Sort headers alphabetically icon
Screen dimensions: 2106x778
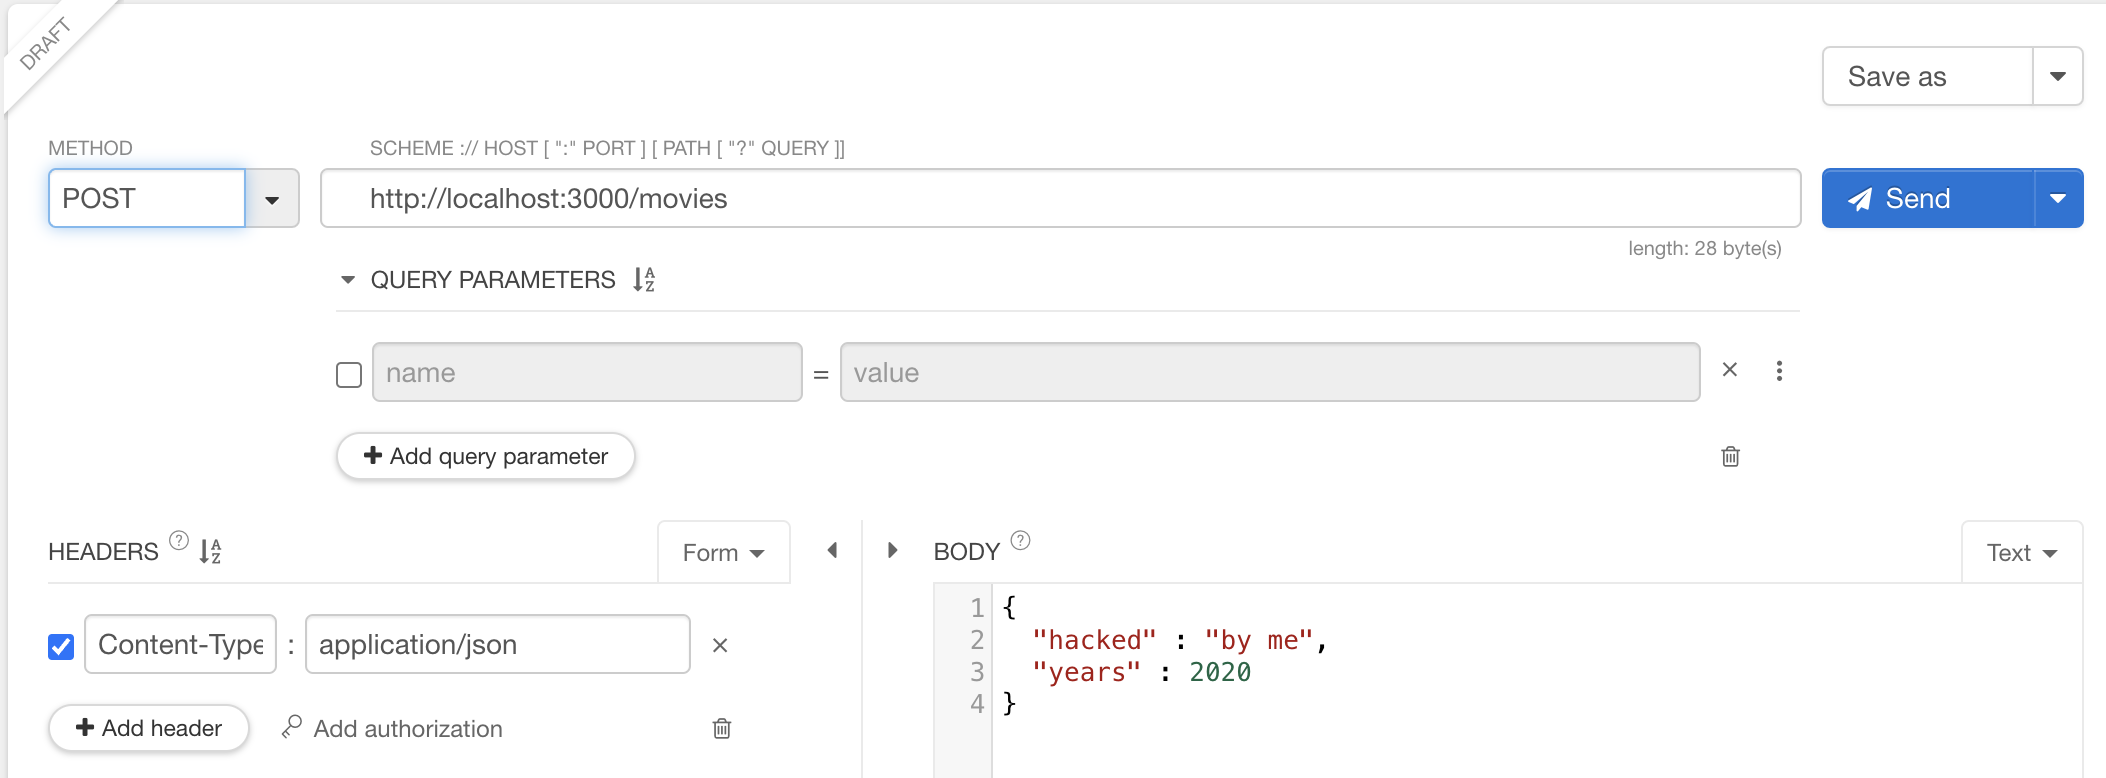click(x=210, y=551)
